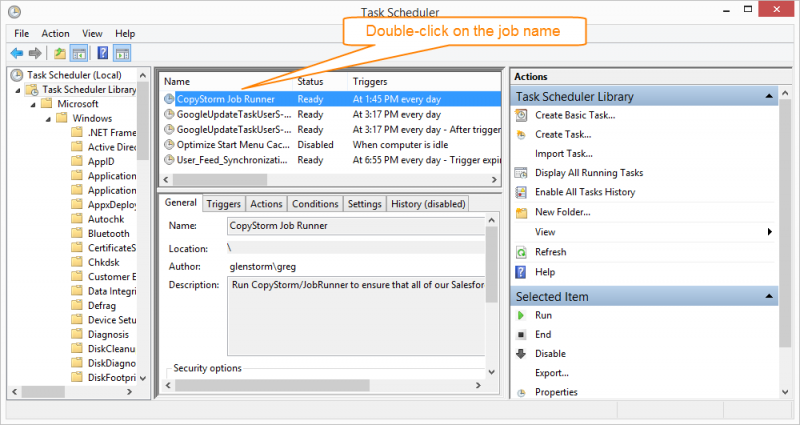Click the Status column header
Image resolution: width=800 pixels, height=425 pixels.
[320, 82]
